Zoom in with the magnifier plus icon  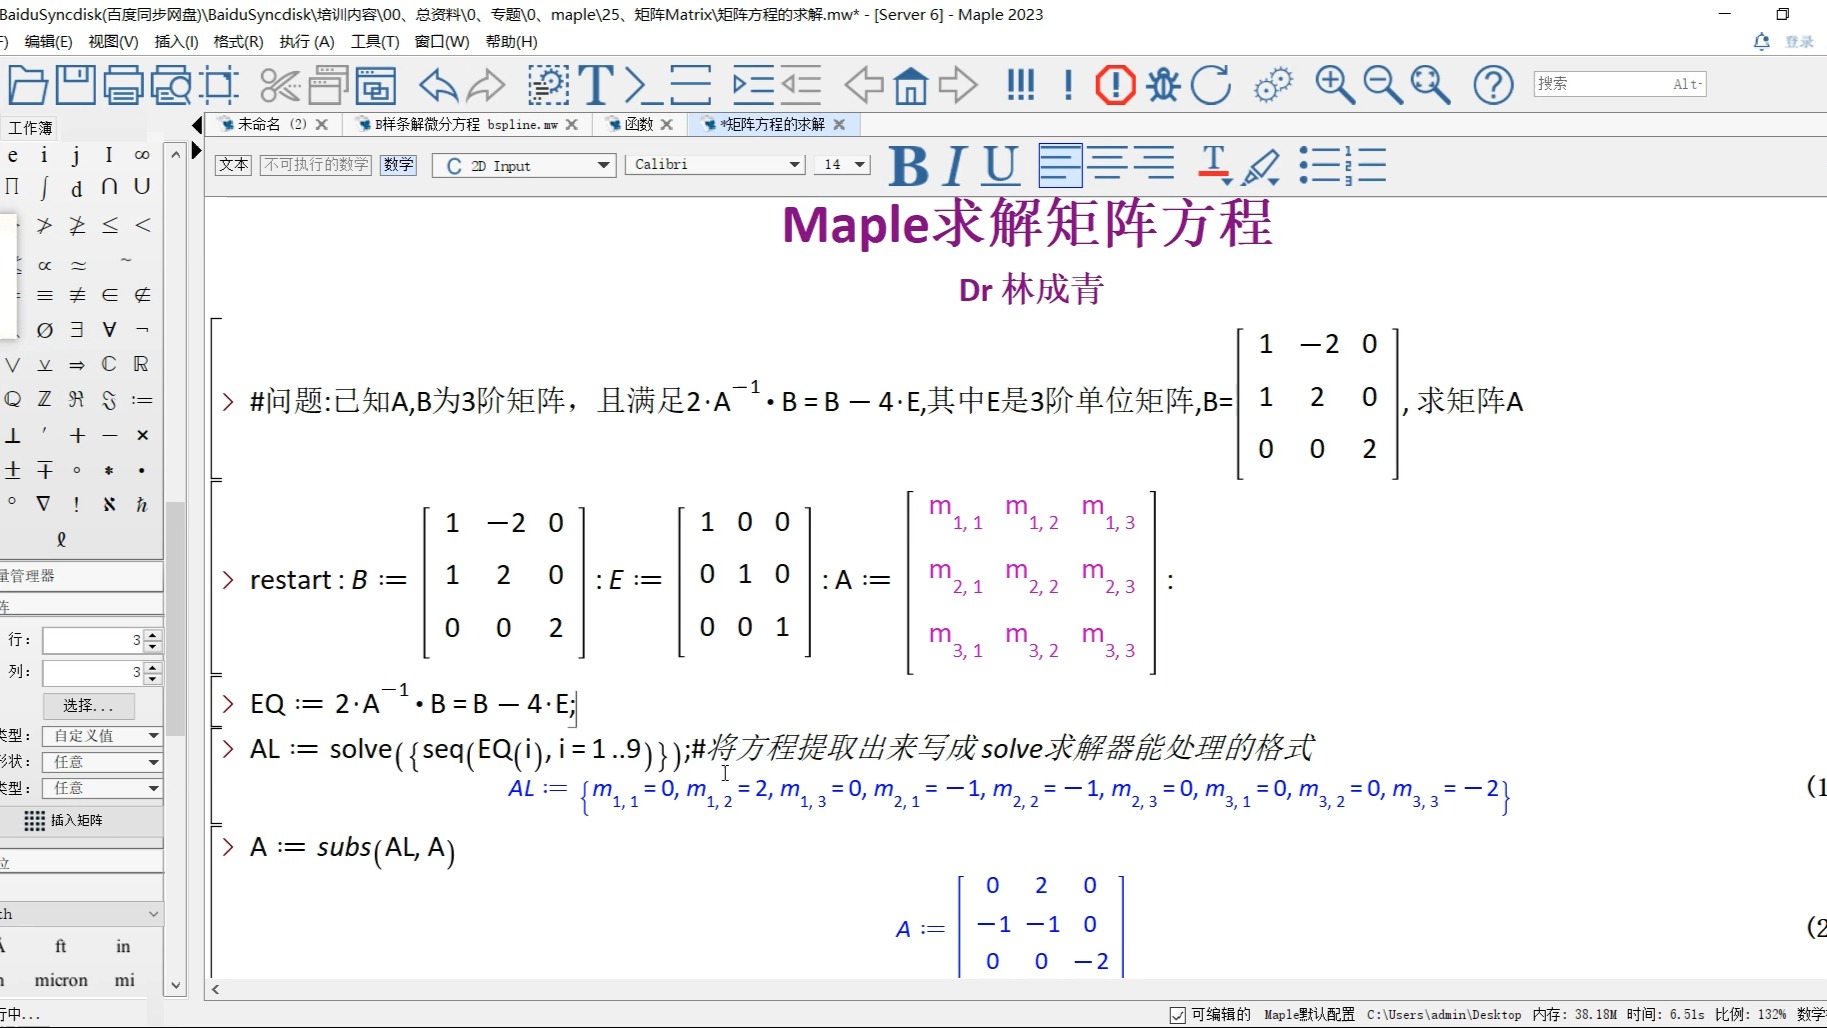pos(1335,85)
